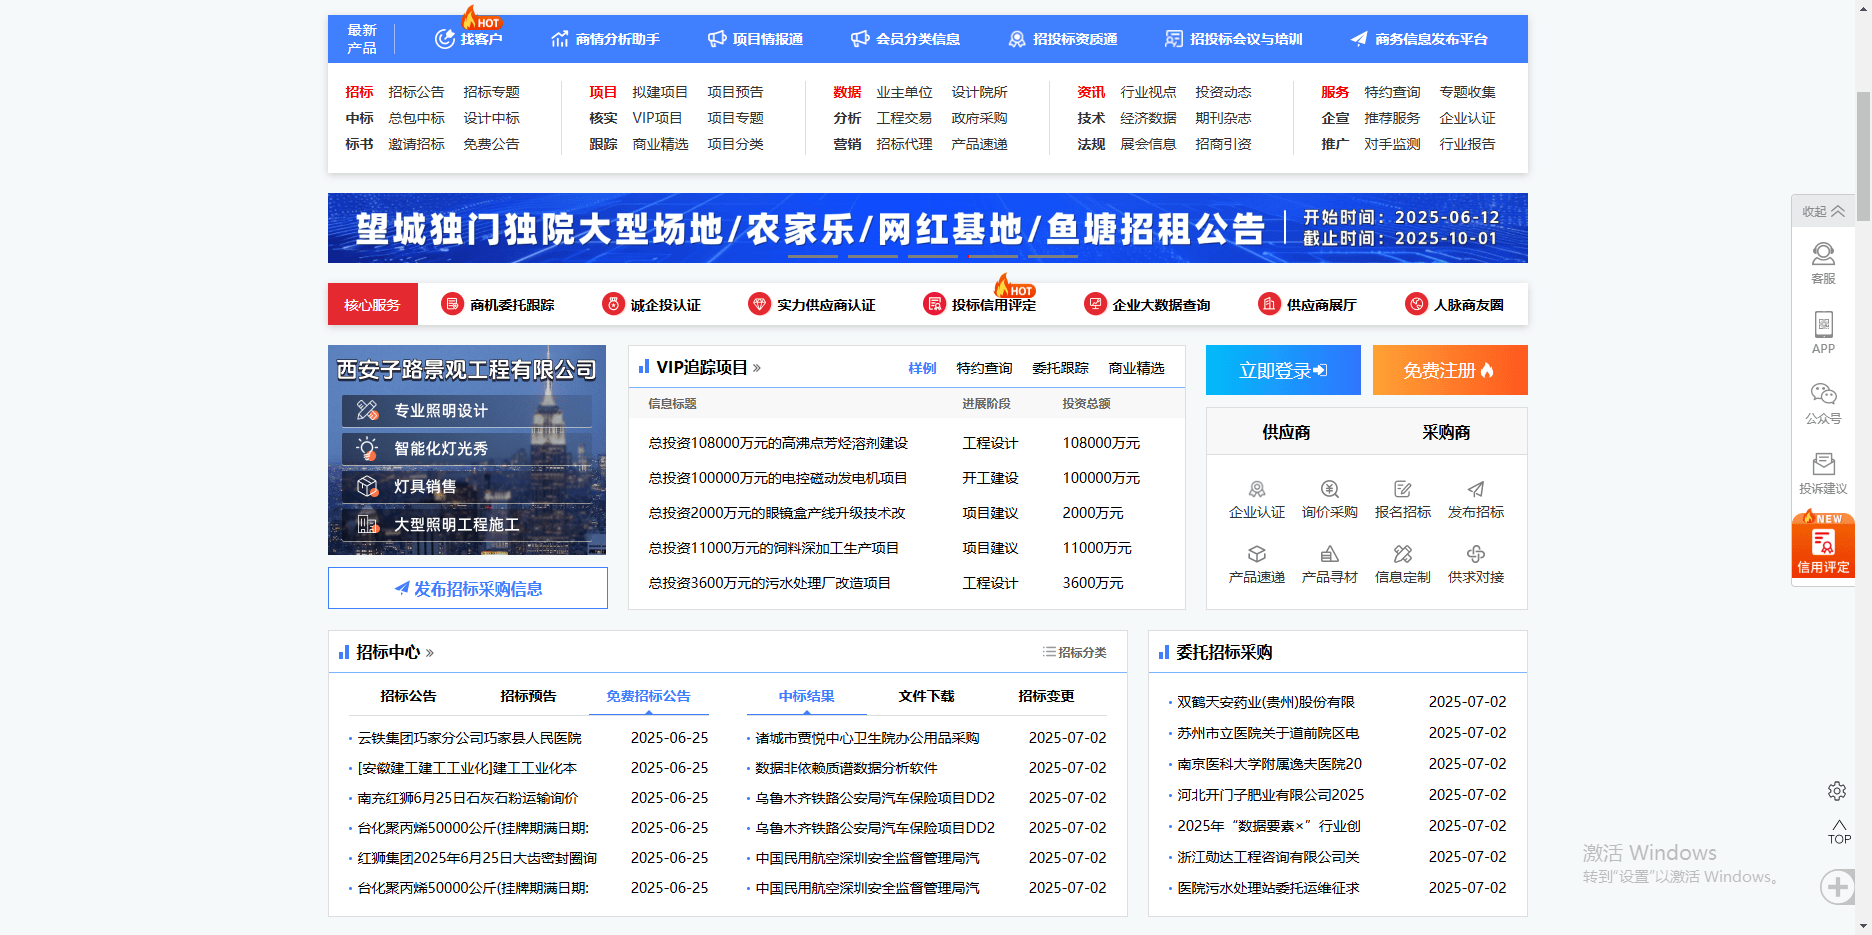The image size is (1872, 935).
Task: Select the 询价采购 icon
Action: click(1329, 490)
